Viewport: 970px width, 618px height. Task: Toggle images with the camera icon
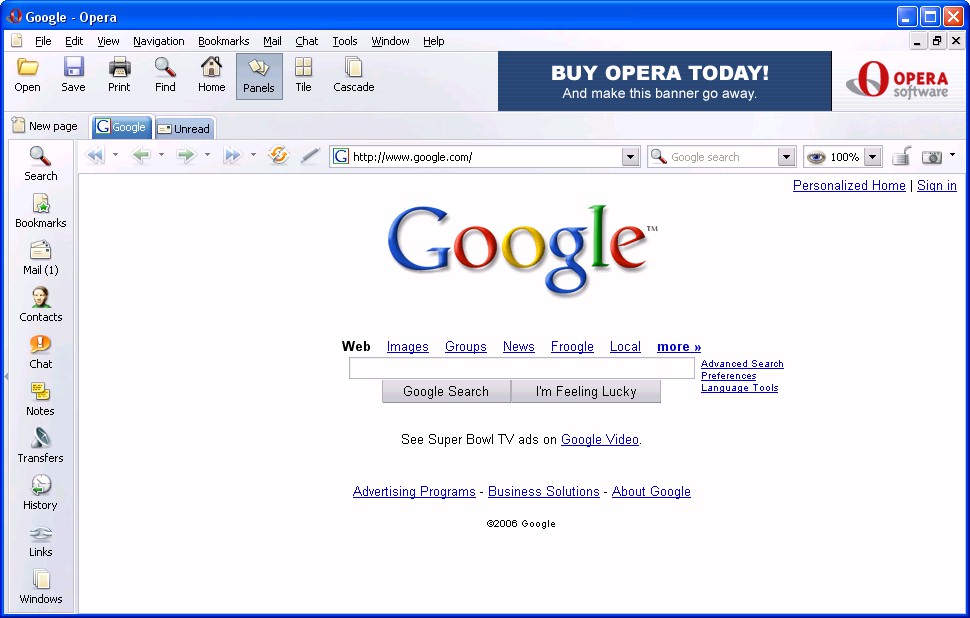(x=932, y=157)
